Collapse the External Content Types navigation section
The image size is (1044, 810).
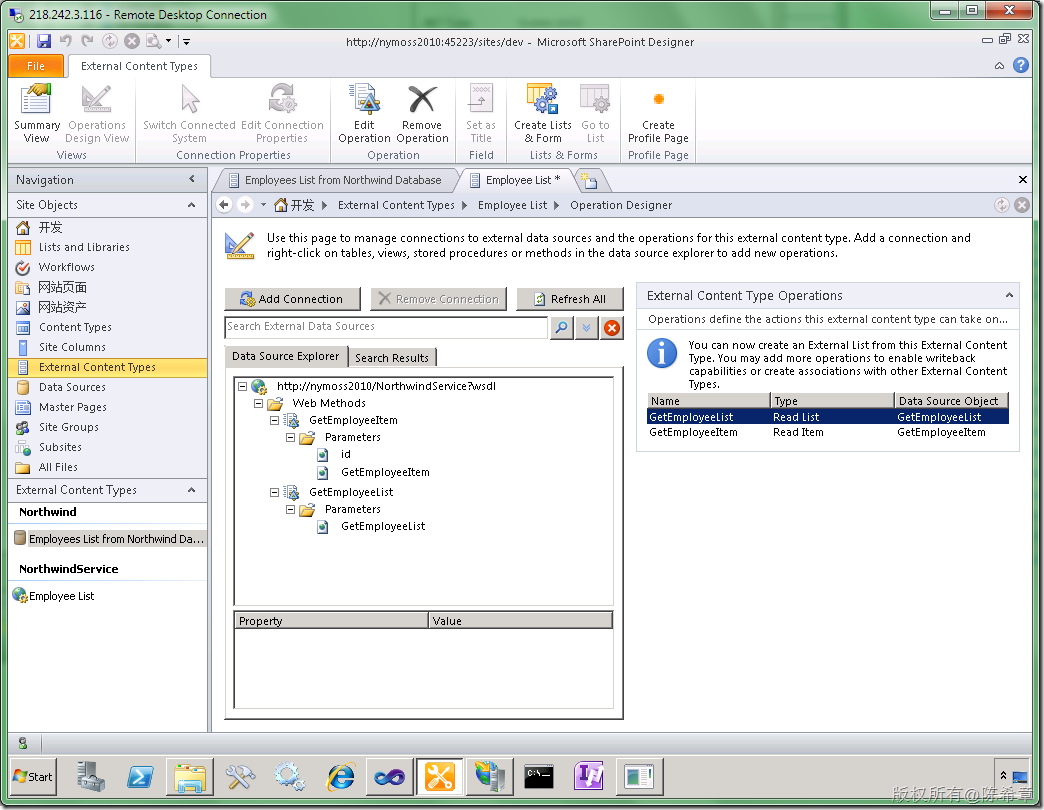click(x=192, y=490)
